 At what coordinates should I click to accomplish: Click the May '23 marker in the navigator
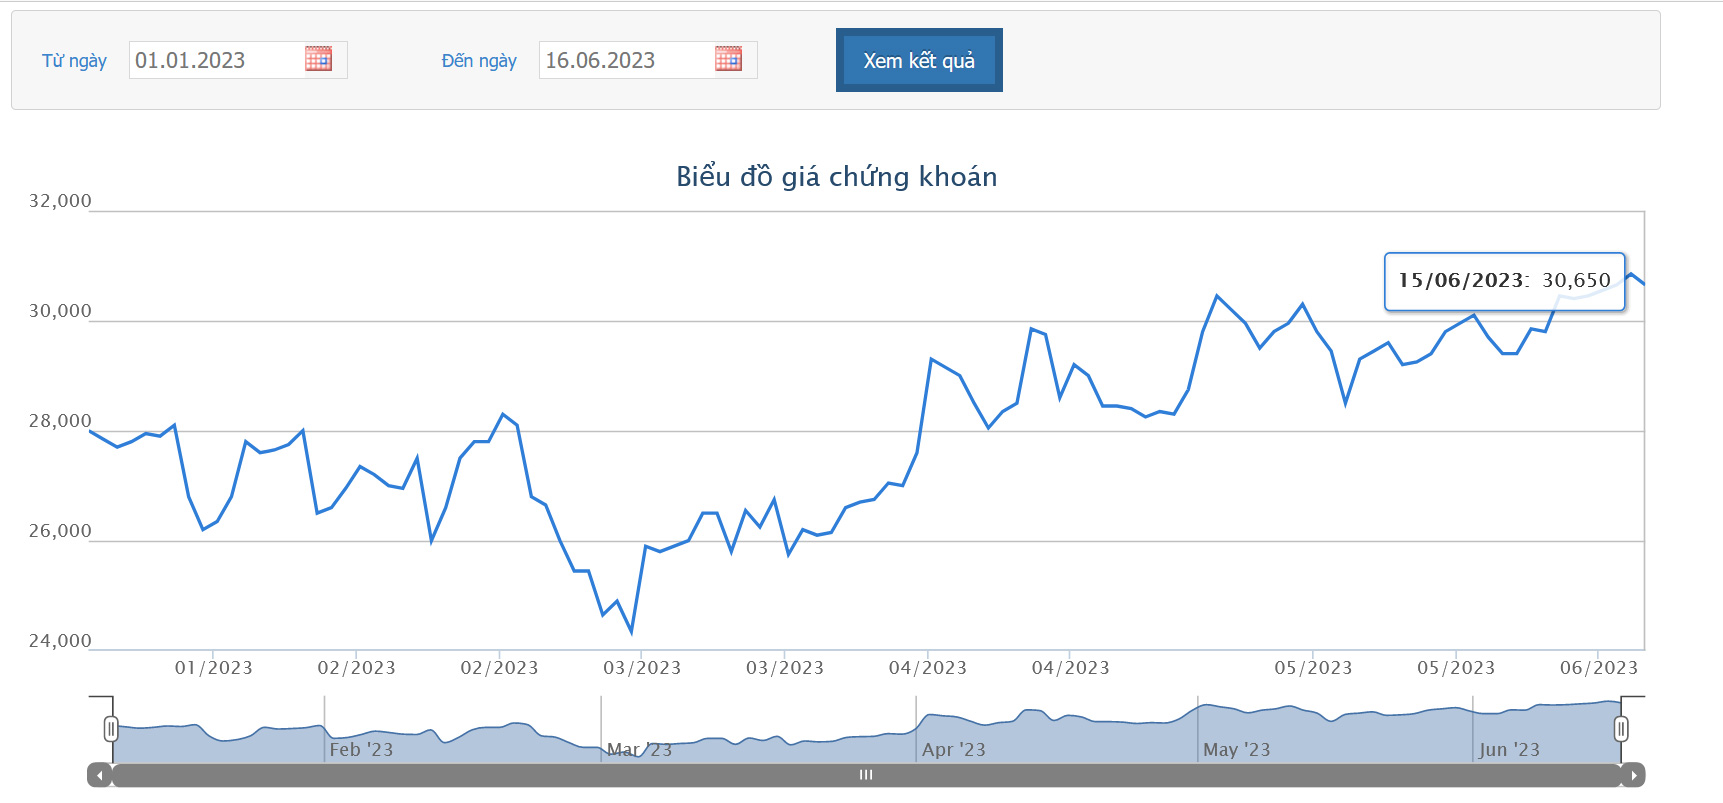[1236, 749]
